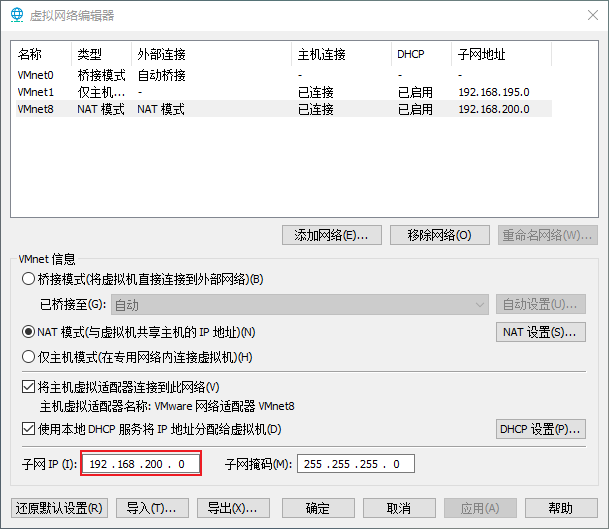Viewport: 609px width, 529px height.
Task: Confirm with the 确定 button
Action: click(318, 508)
